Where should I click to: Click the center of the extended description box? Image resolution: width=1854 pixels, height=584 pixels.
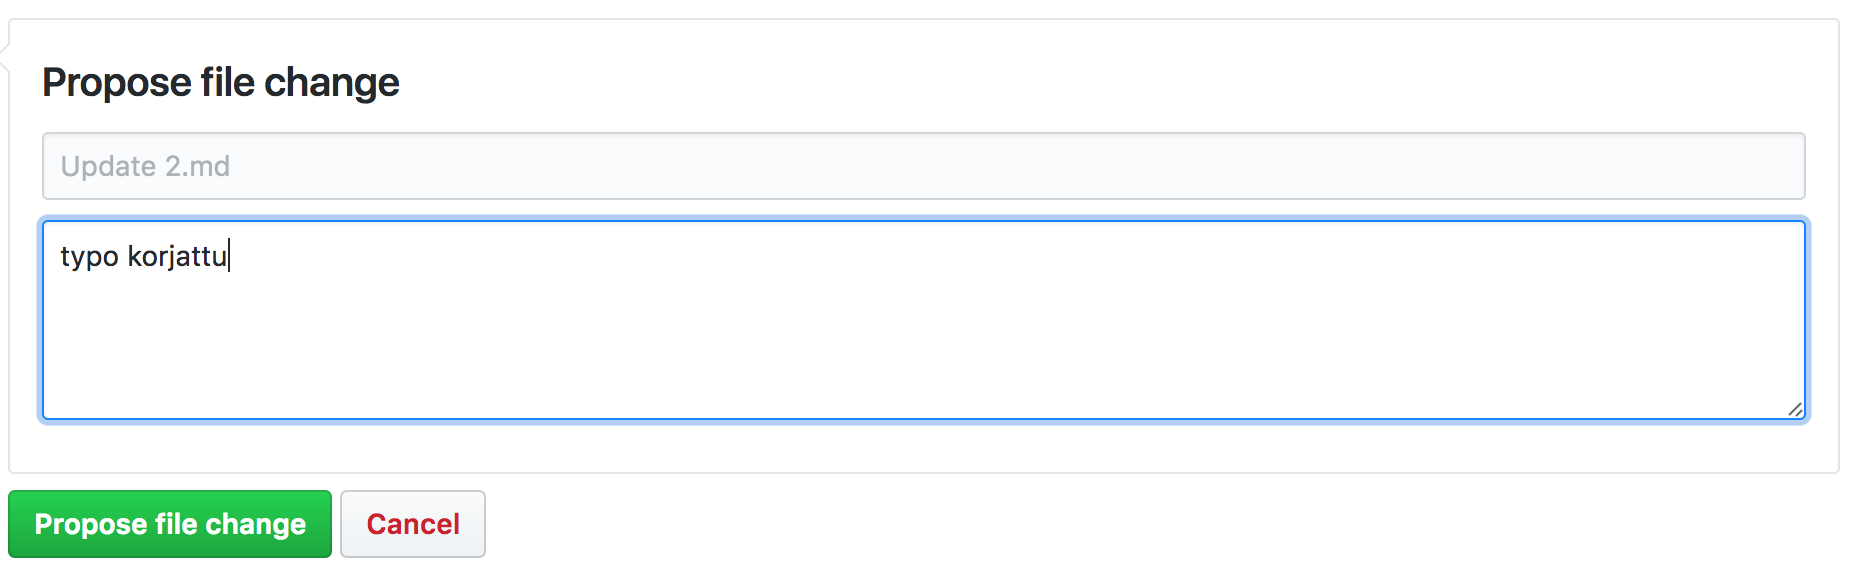(x=923, y=320)
